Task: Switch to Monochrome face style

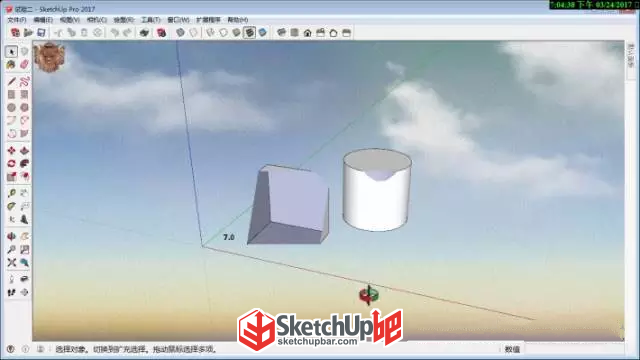Action: point(262,33)
